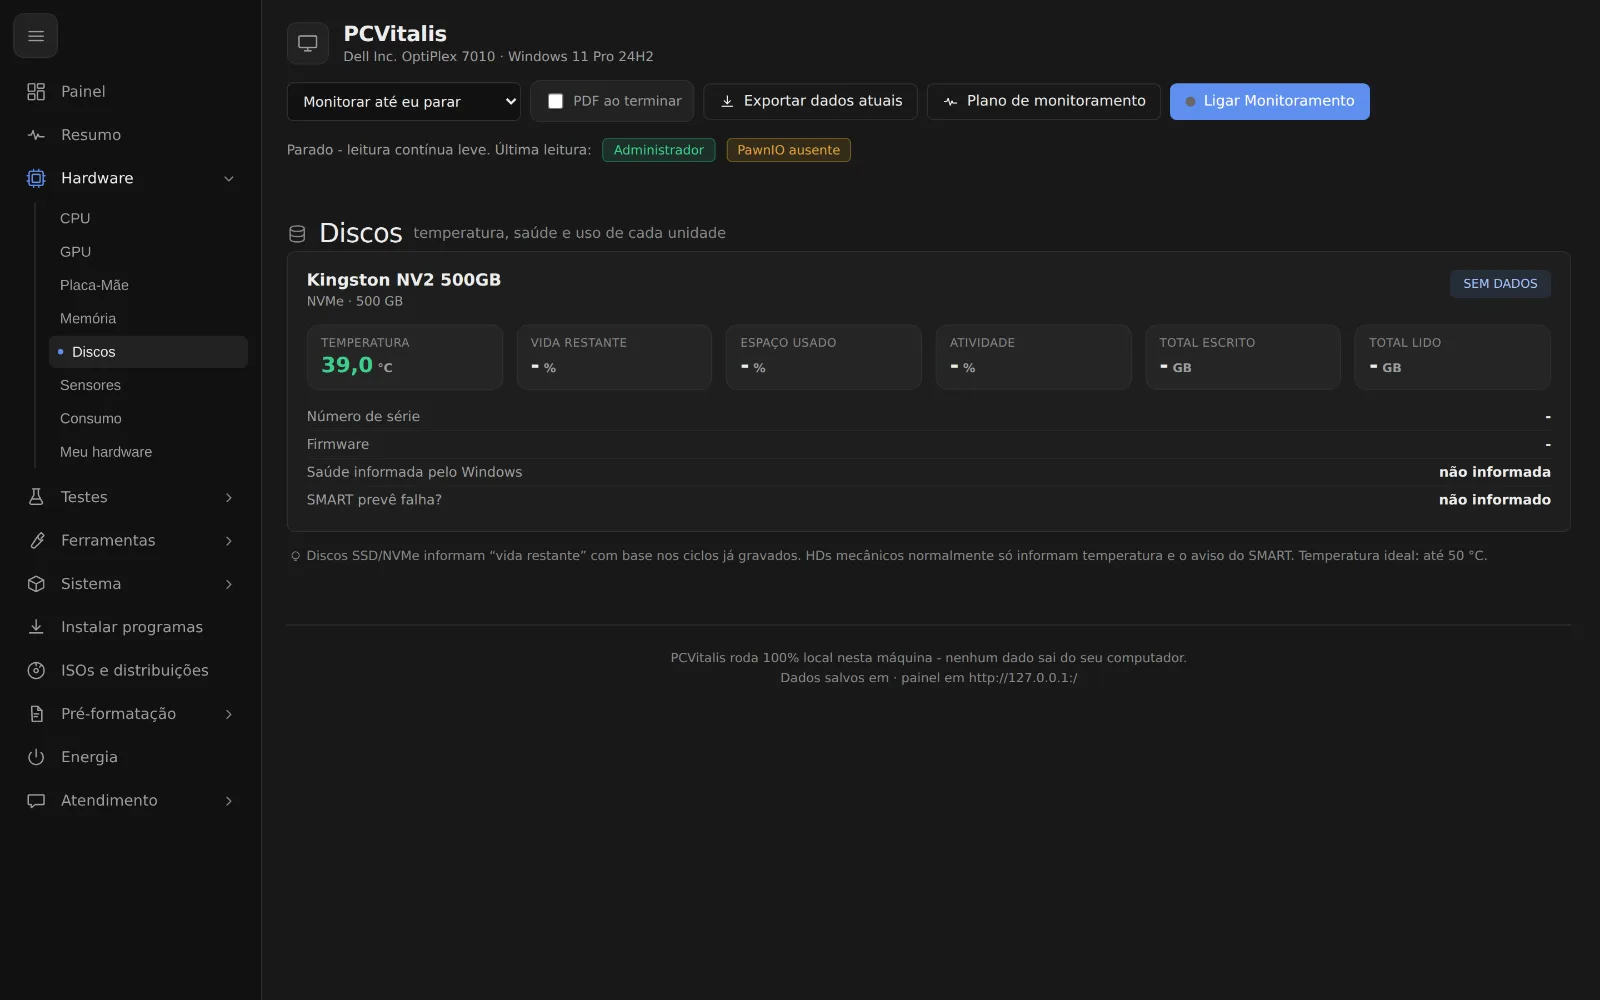The width and height of the screenshot is (1600, 1000).
Task: Click Exportar dados atuais button
Action: [811, 101]
